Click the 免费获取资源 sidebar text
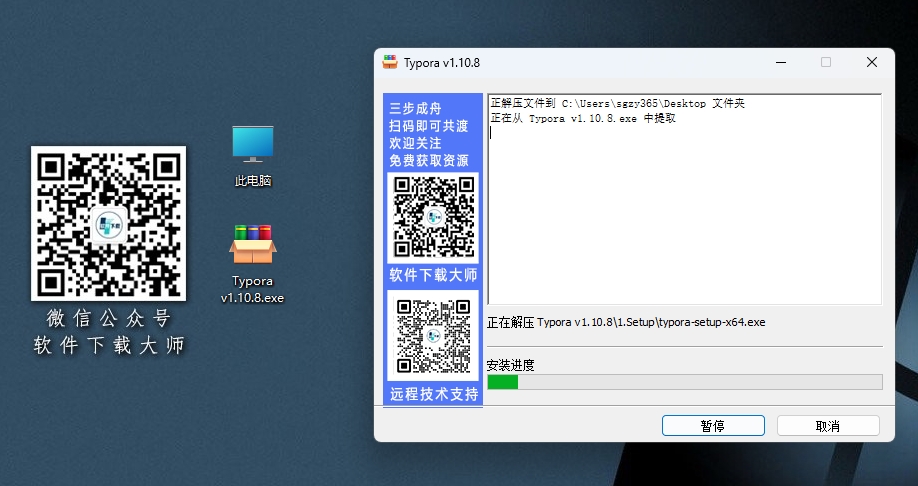918x486 pixels. coord(429,160)
